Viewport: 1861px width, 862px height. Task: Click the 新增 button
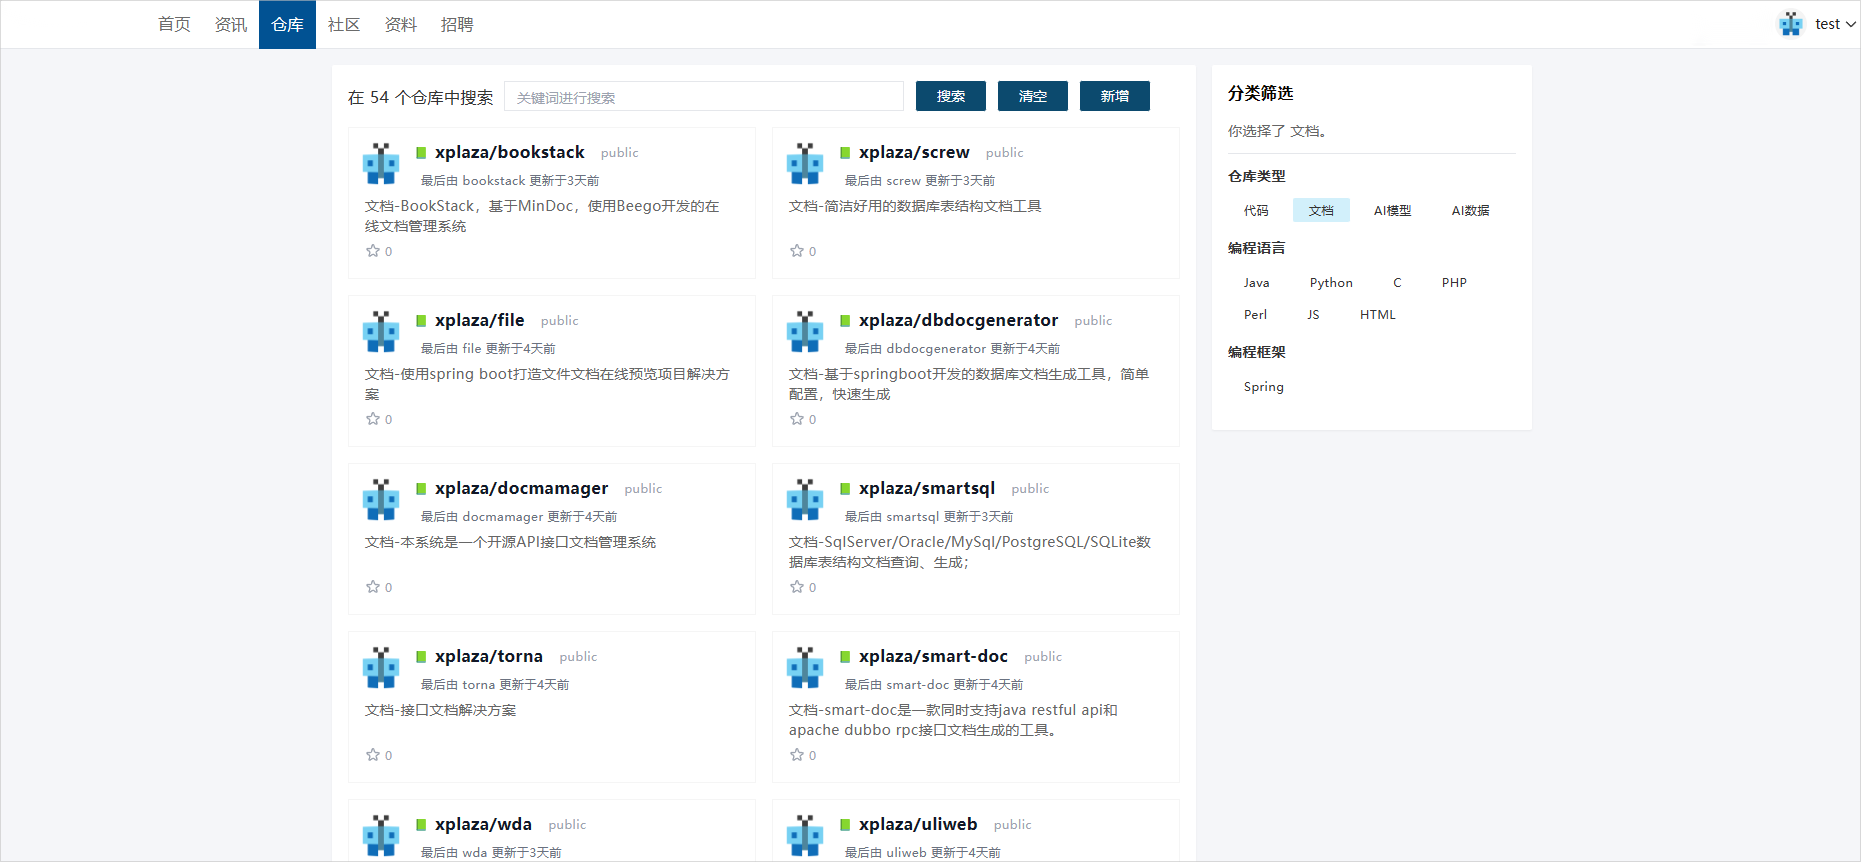pyautogui.click(x=1114, y=96)
